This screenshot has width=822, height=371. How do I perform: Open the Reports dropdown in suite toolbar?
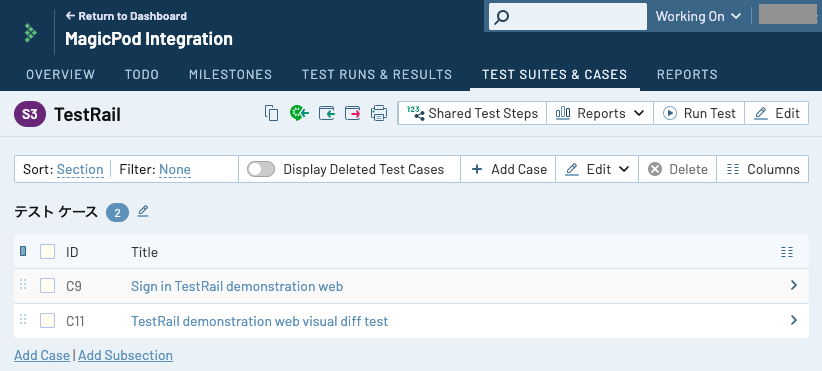point(600,113)
